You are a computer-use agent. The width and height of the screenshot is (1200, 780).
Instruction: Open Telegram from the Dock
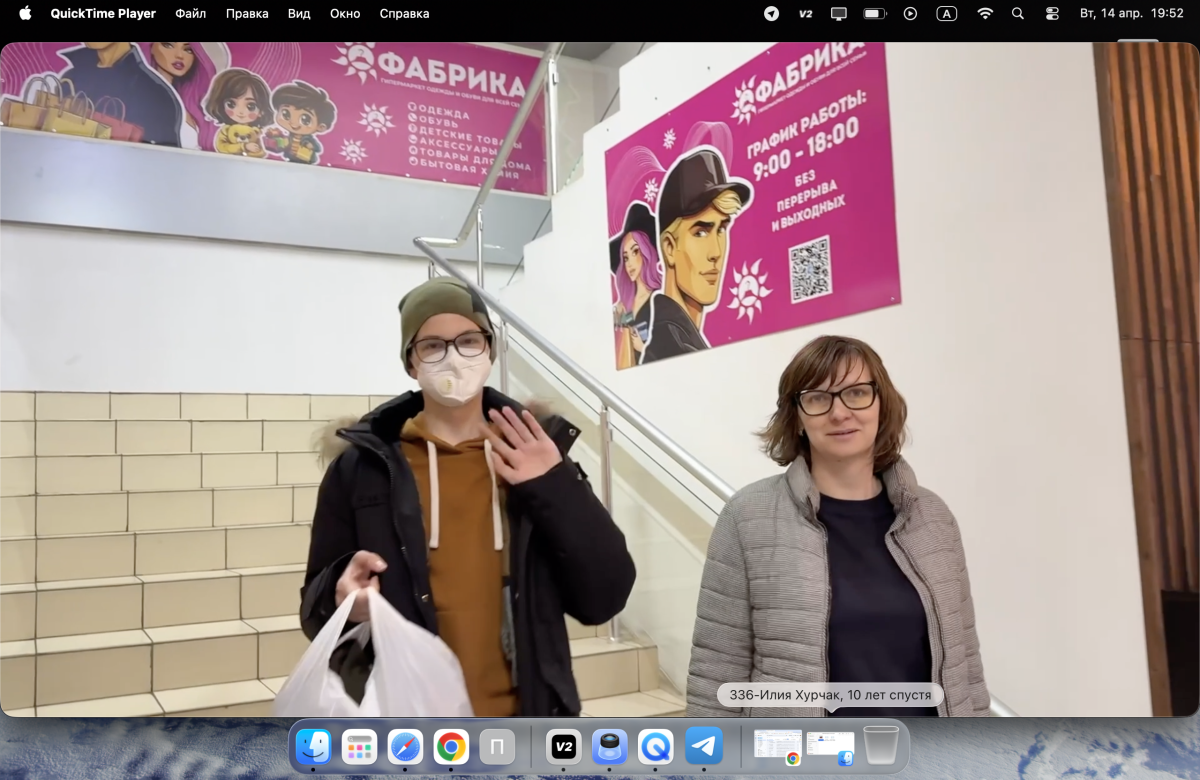pos(704,746)
